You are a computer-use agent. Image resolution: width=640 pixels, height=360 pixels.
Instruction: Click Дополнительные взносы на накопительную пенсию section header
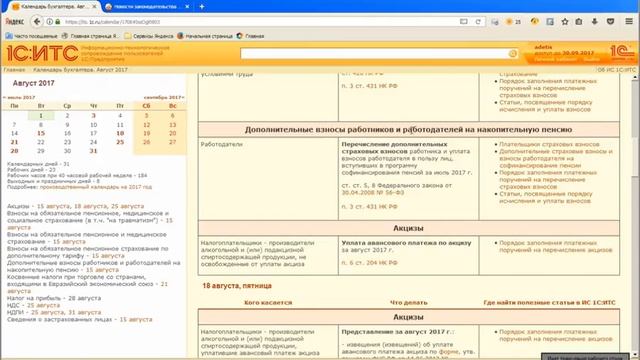[408, 129]
